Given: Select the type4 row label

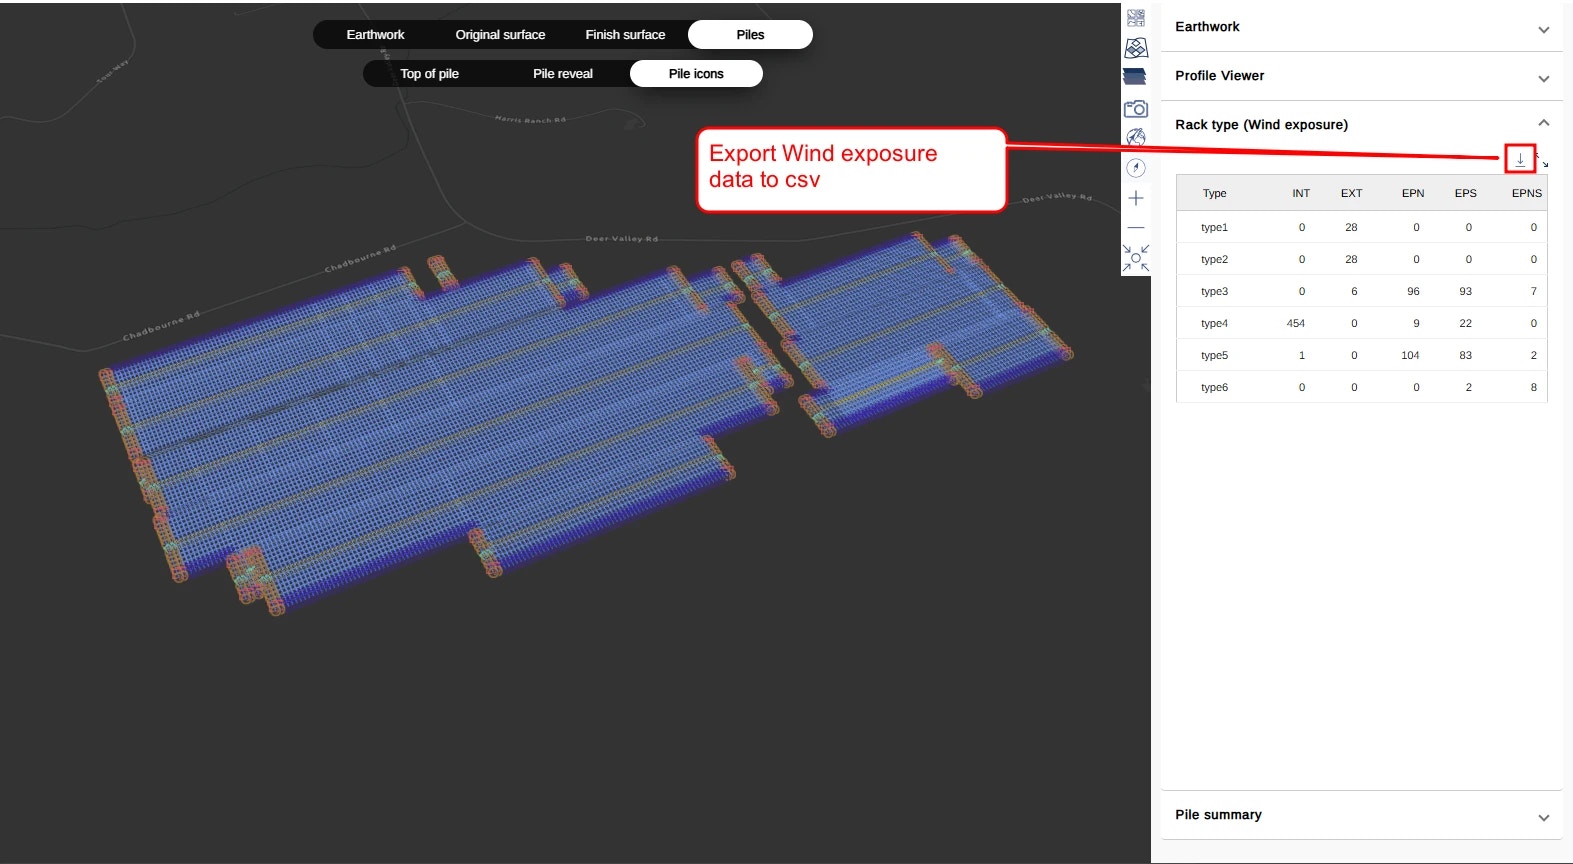Looking at the screenshot, I should [x=1214, y=323].
